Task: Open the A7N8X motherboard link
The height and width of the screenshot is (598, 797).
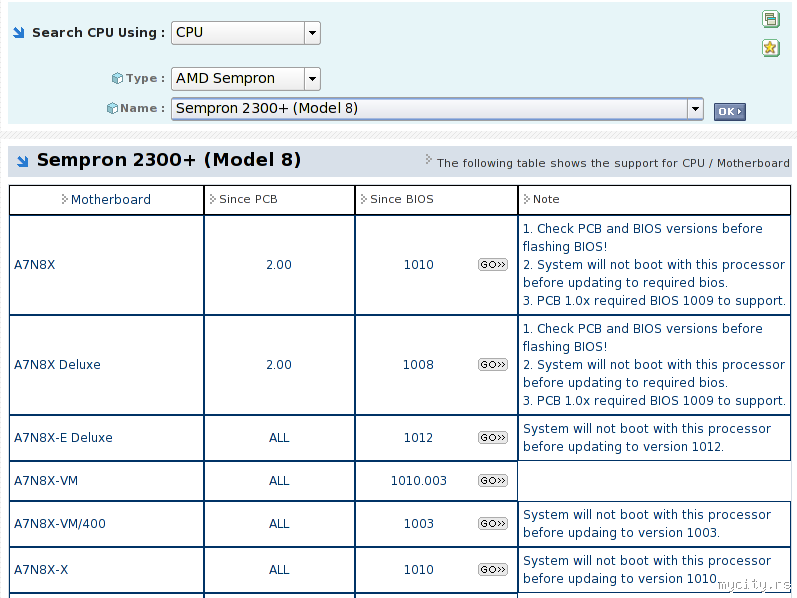Action: coord(35,264)
